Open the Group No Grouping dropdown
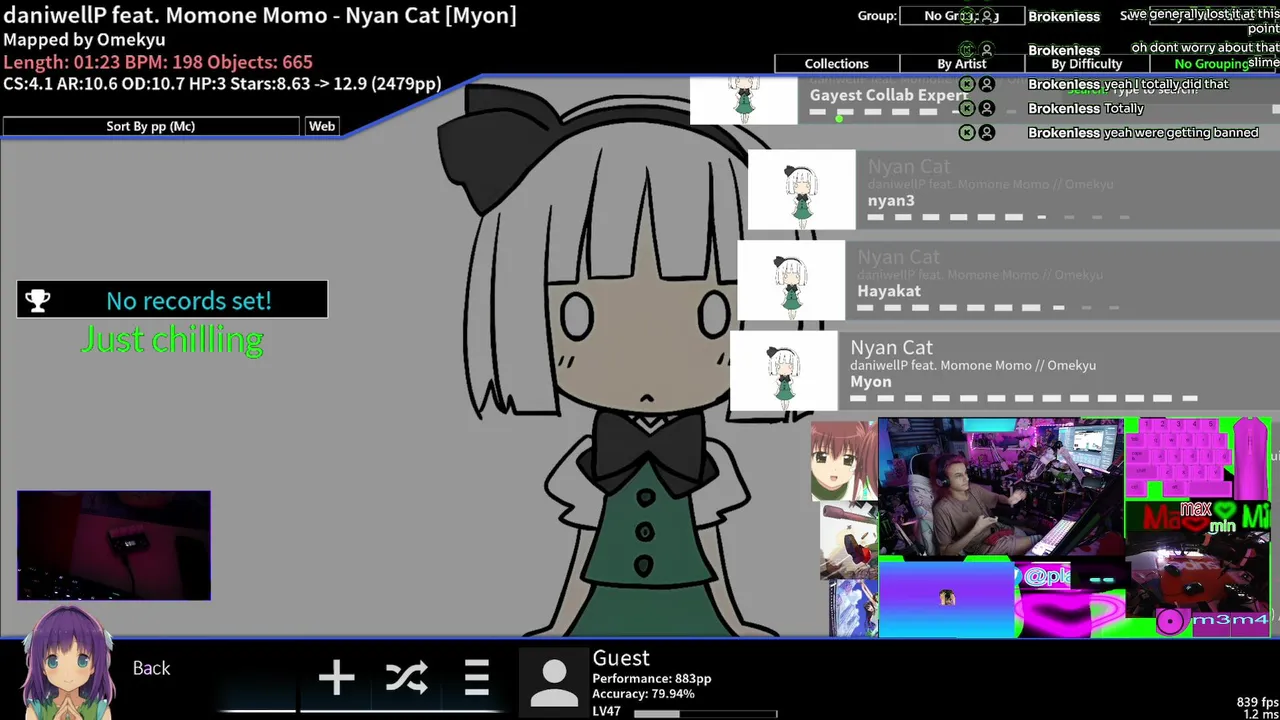The image size is (1280, 720). pyautogui.click(x=962, y=16)
